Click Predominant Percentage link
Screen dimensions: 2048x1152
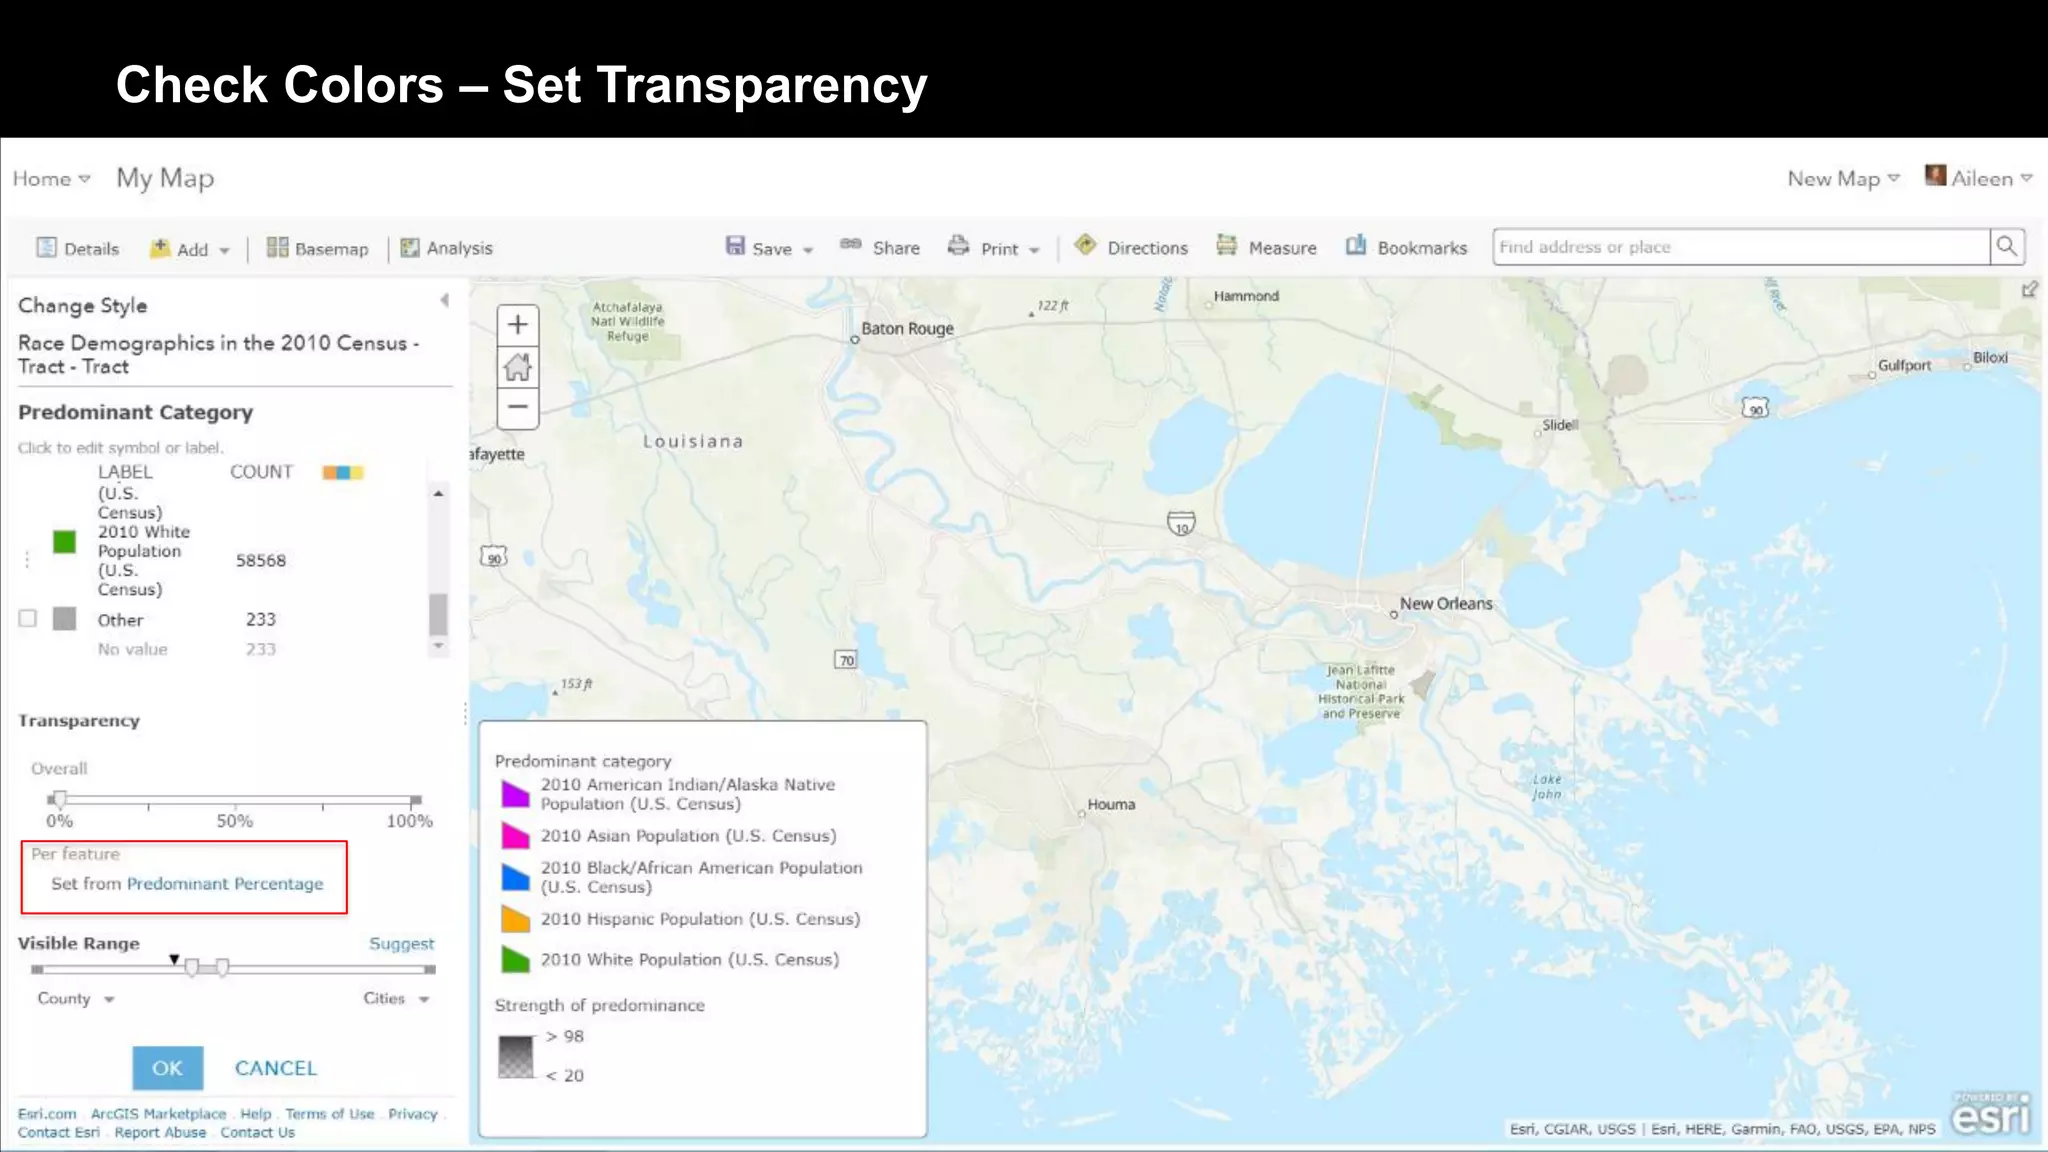click(x=225, y=884)
